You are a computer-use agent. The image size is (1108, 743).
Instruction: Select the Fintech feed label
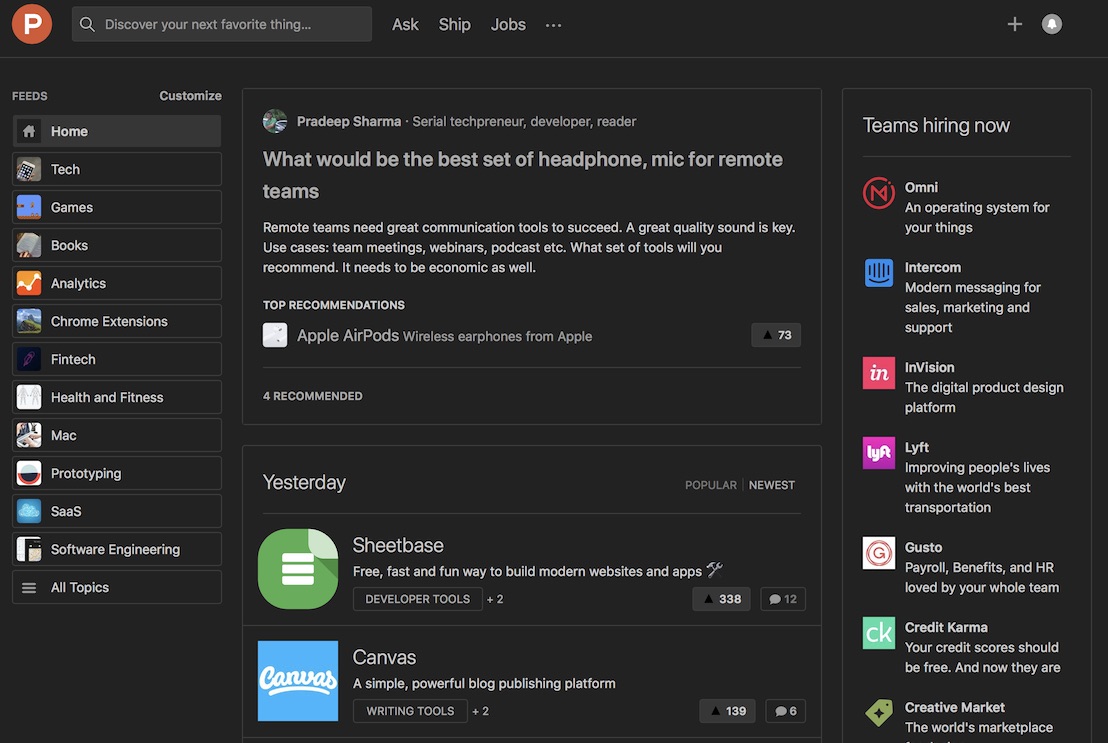73,359
